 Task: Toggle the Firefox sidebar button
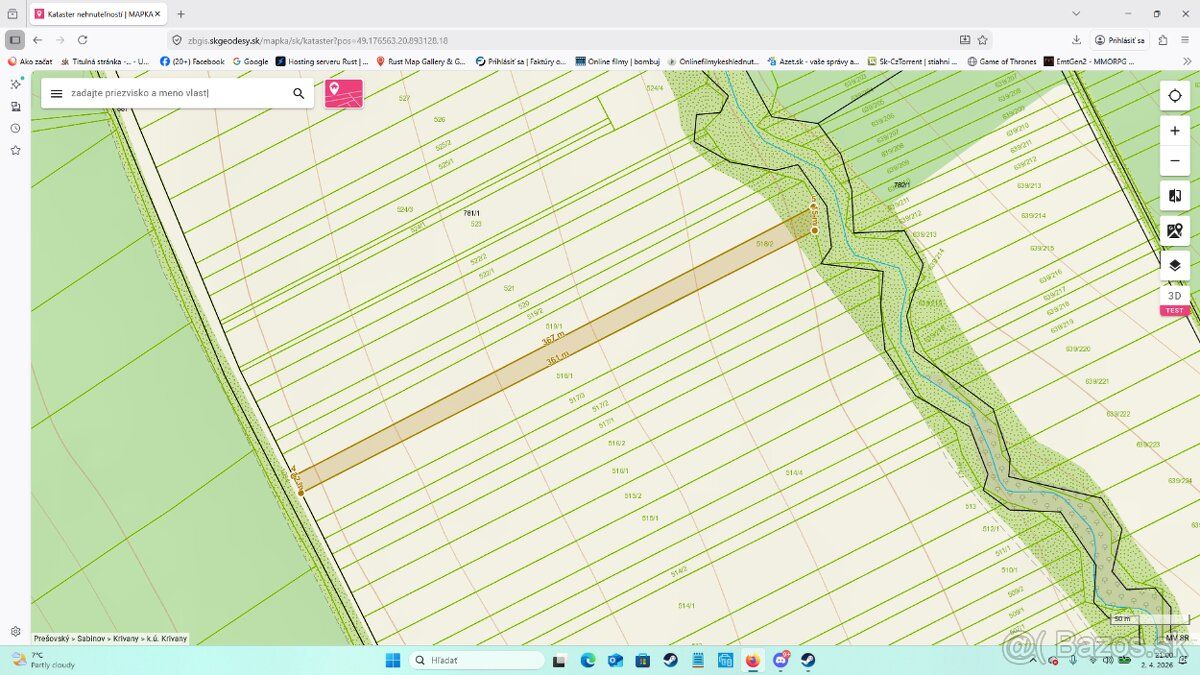[15, 40]
